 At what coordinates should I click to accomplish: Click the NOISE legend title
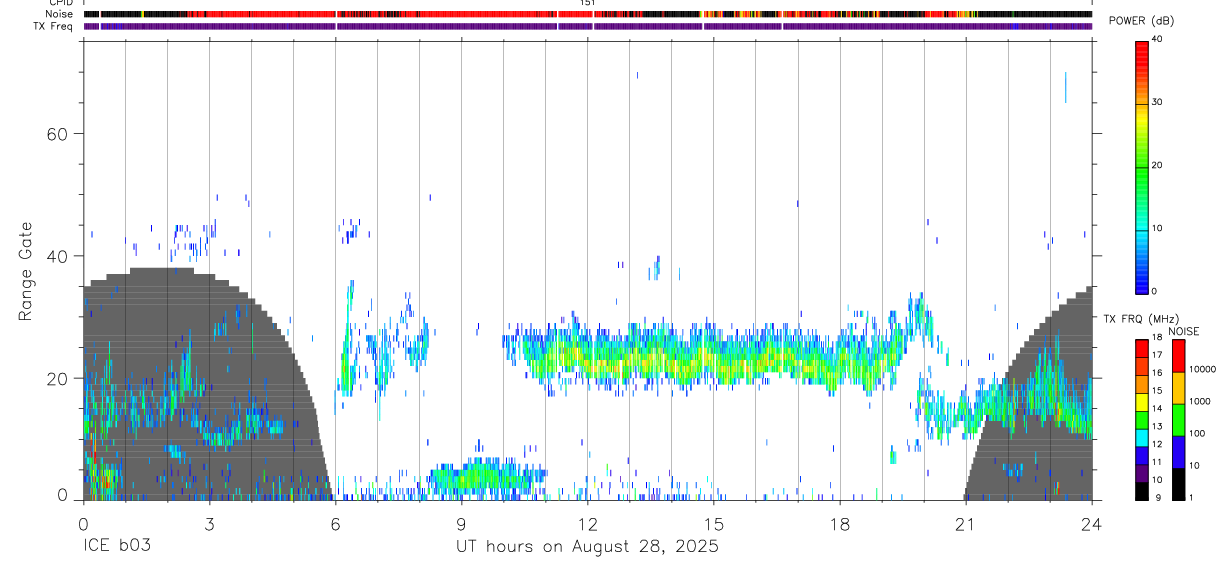point(1184,331)
